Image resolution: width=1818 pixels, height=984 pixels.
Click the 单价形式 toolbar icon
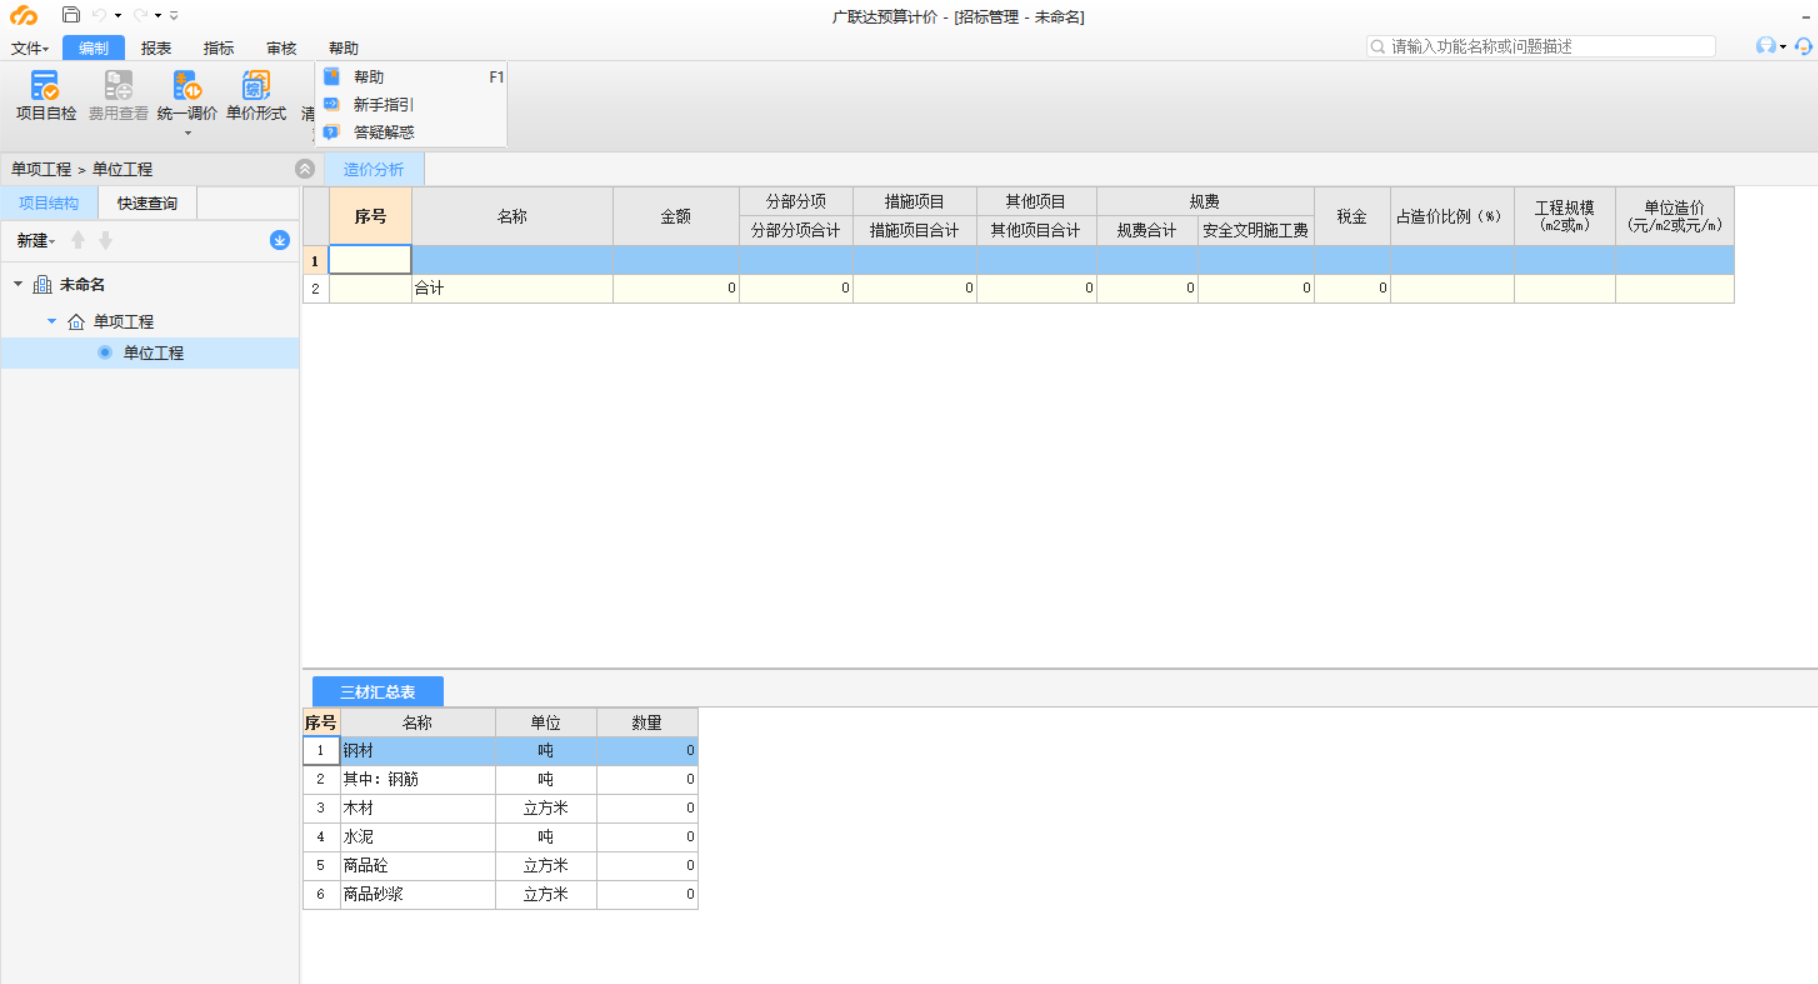tap(256, 96)
